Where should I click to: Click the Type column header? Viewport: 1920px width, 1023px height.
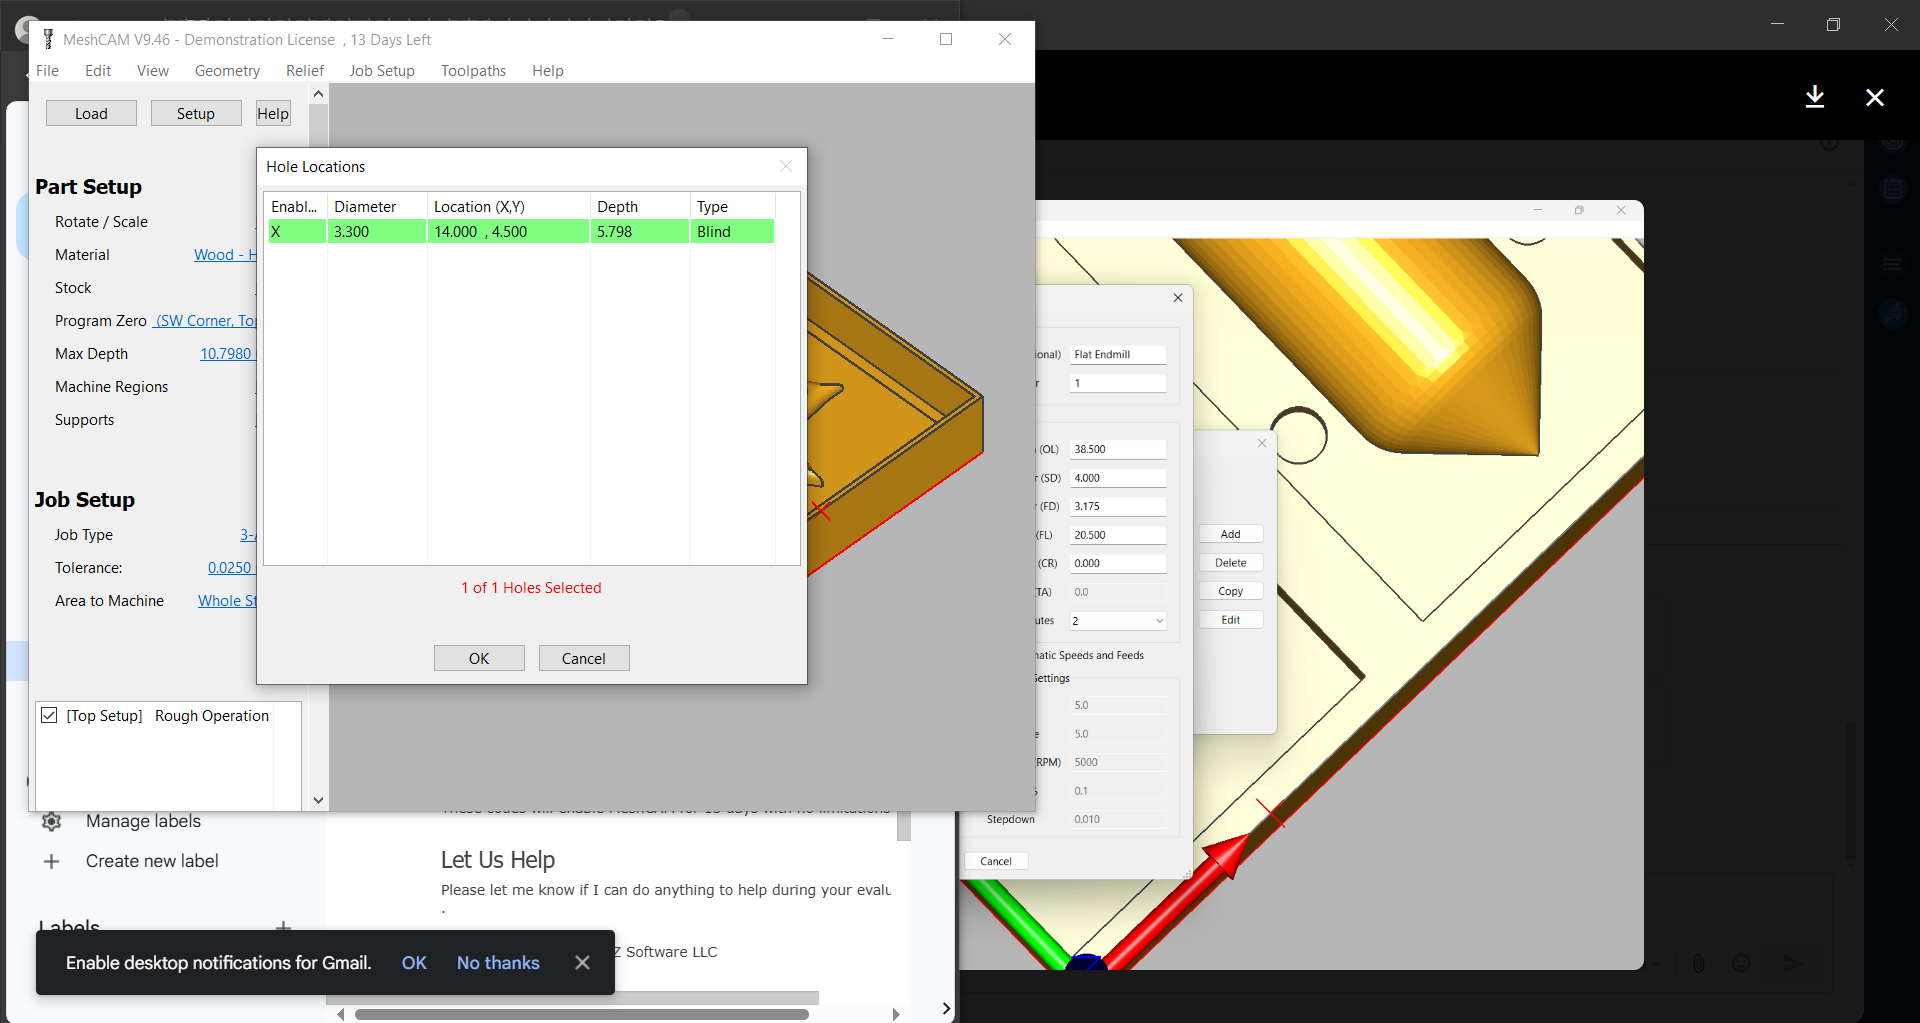(733, 206)
